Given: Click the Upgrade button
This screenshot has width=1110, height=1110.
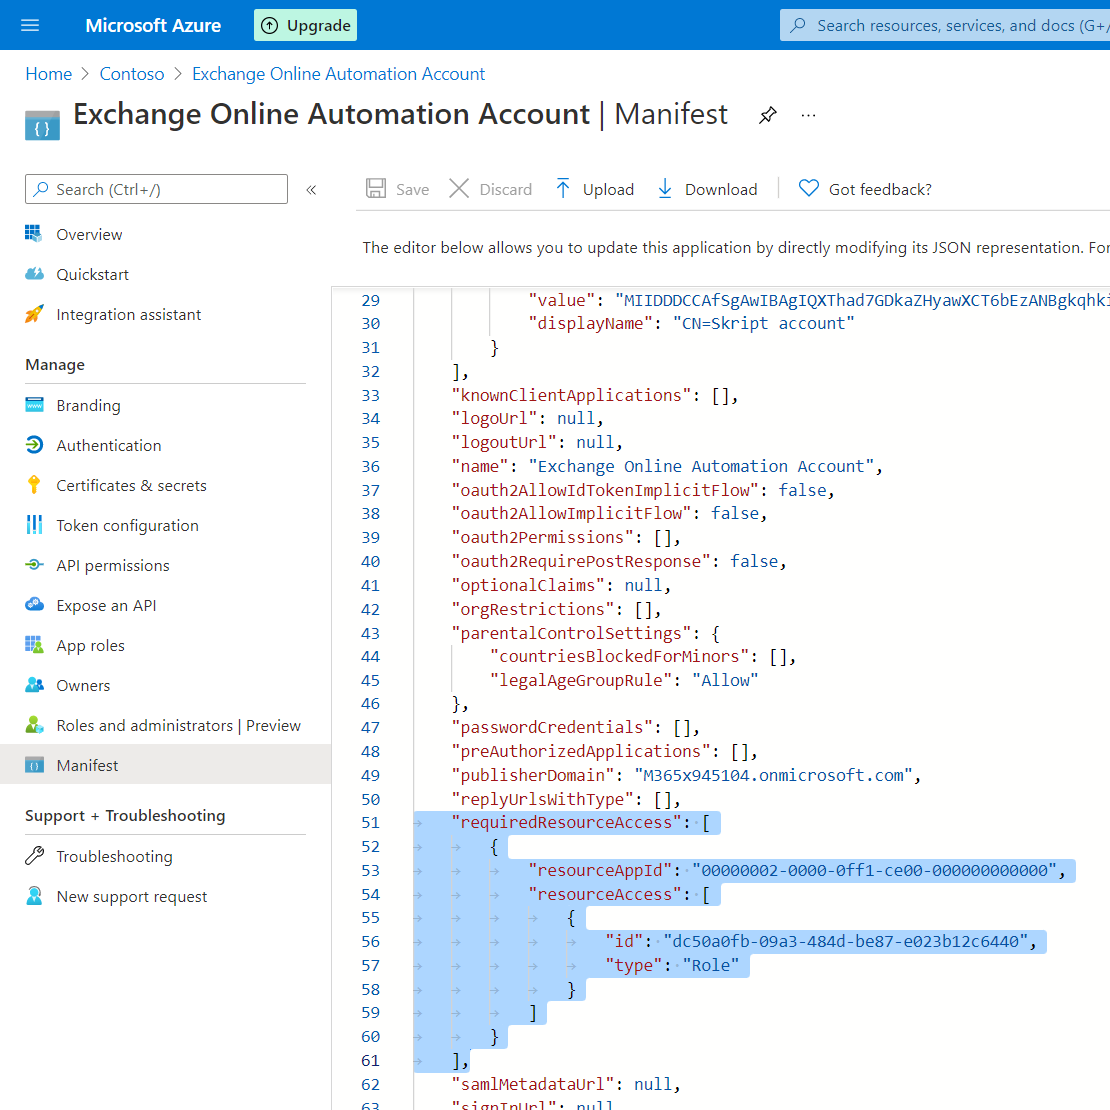Looking at the screenshot, I should coord(305,25).
